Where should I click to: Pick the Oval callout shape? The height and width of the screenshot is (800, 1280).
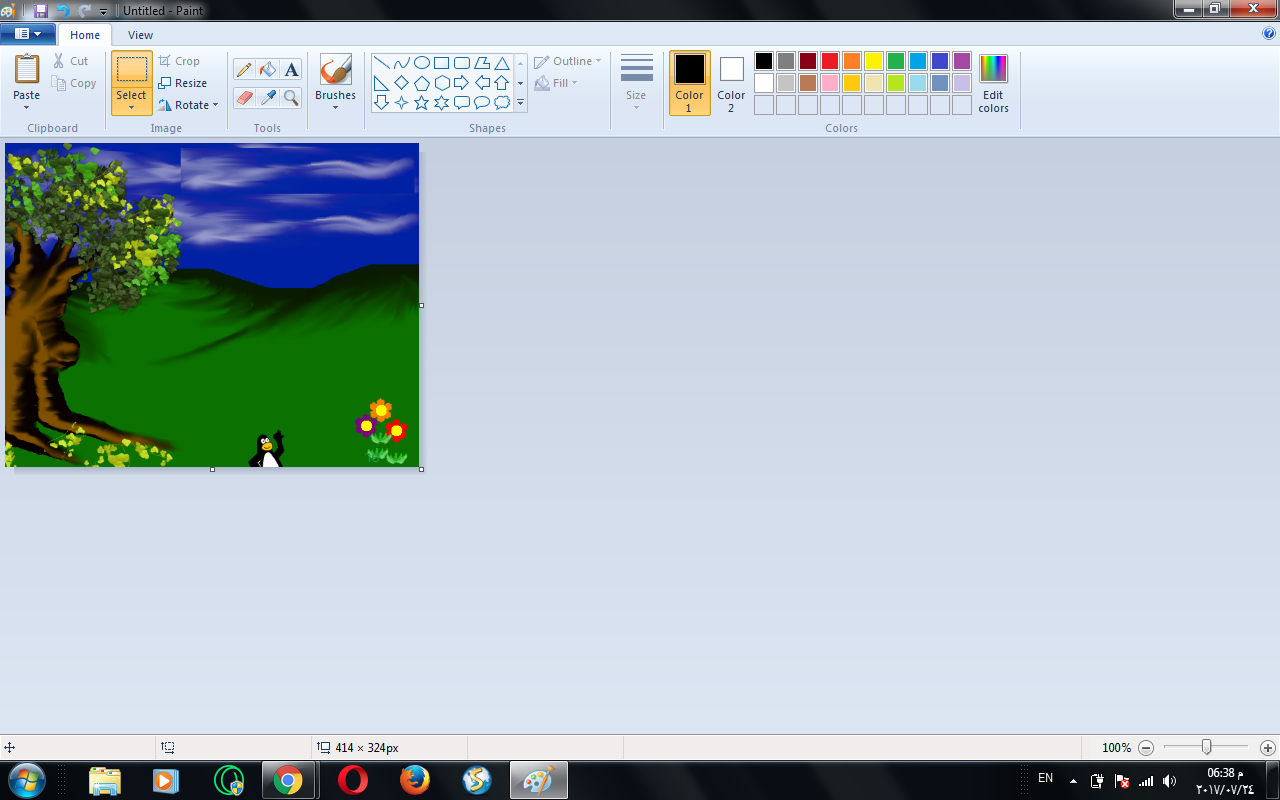[x=481, y=102]
